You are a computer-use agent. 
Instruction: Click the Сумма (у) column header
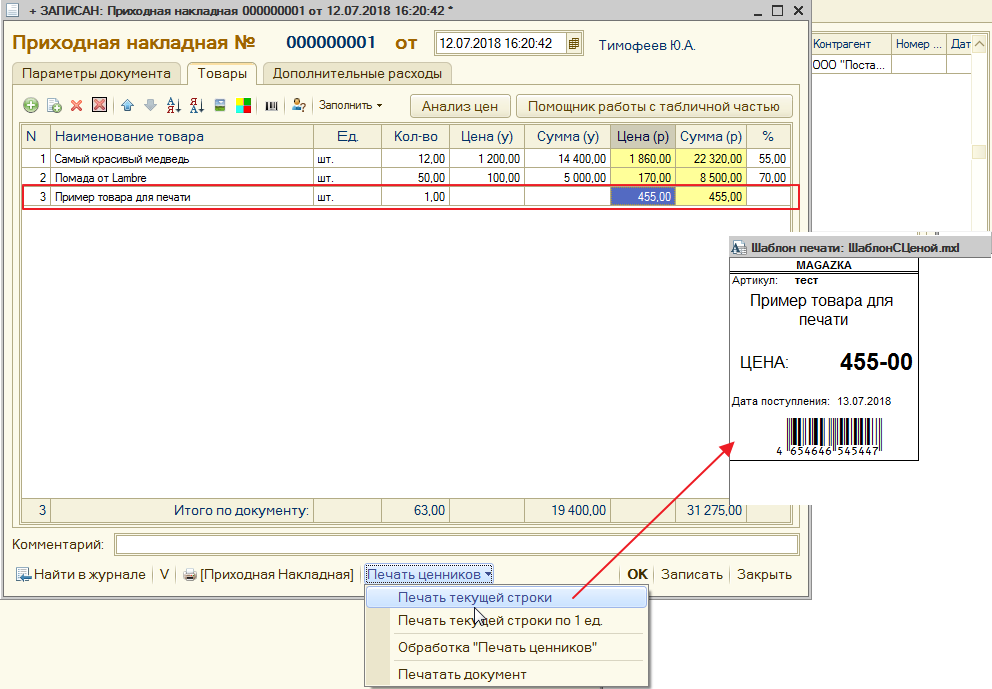pos(567,137)
